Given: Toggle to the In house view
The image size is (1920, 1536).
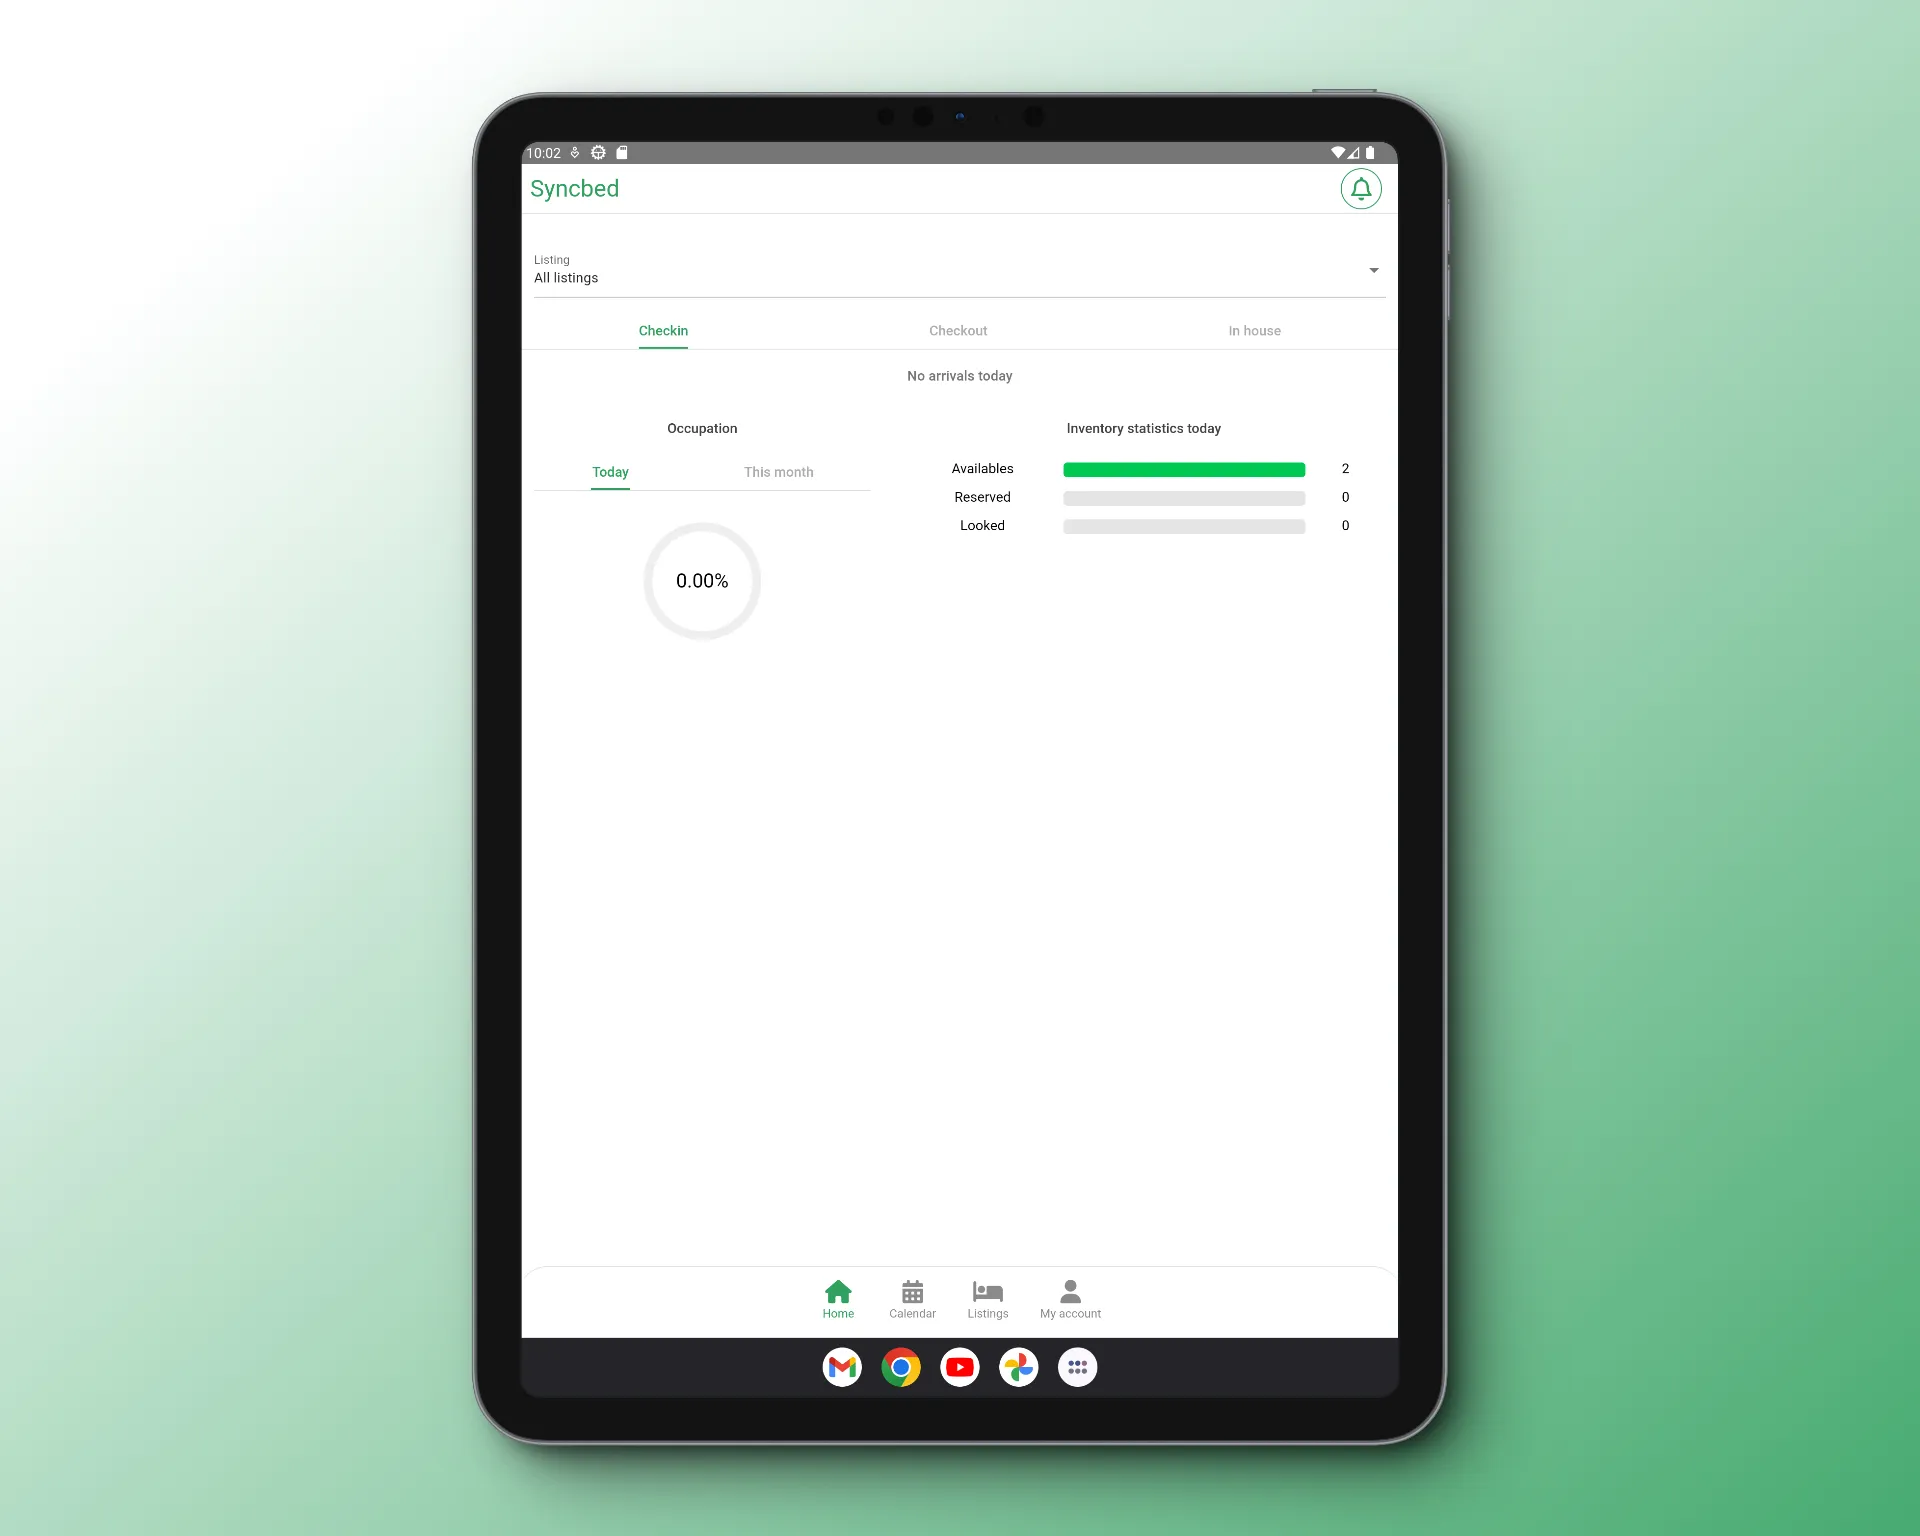Looking at the screenshot, I should pos(1254,331).
